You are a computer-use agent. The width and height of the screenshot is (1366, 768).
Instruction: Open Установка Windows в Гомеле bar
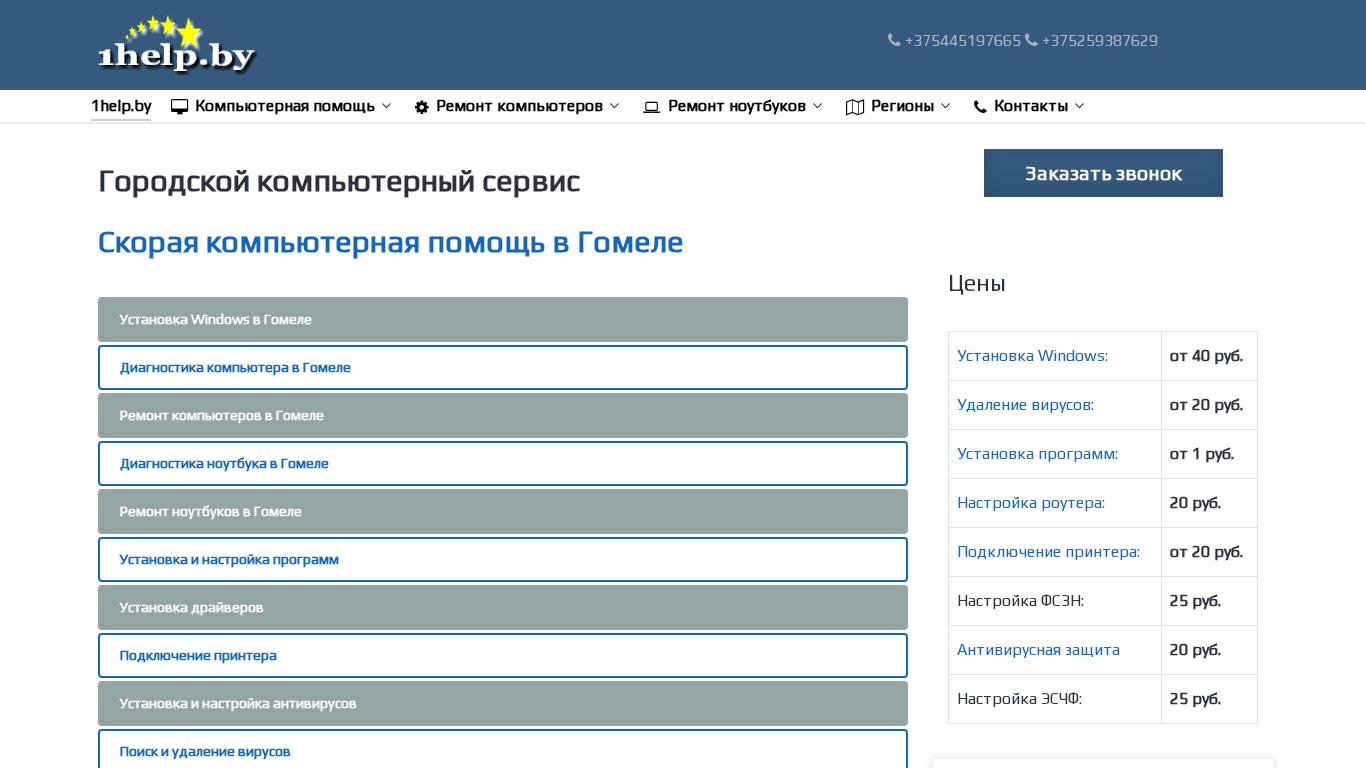(x=503, y=320)
